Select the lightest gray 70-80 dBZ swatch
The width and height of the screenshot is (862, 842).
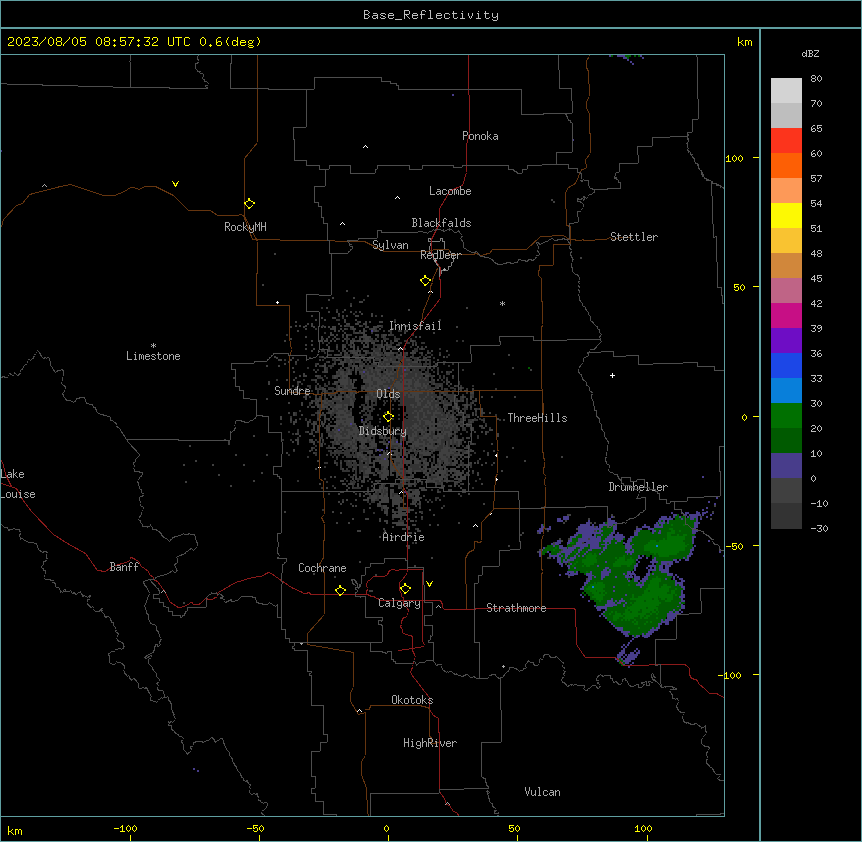[786, 91]
